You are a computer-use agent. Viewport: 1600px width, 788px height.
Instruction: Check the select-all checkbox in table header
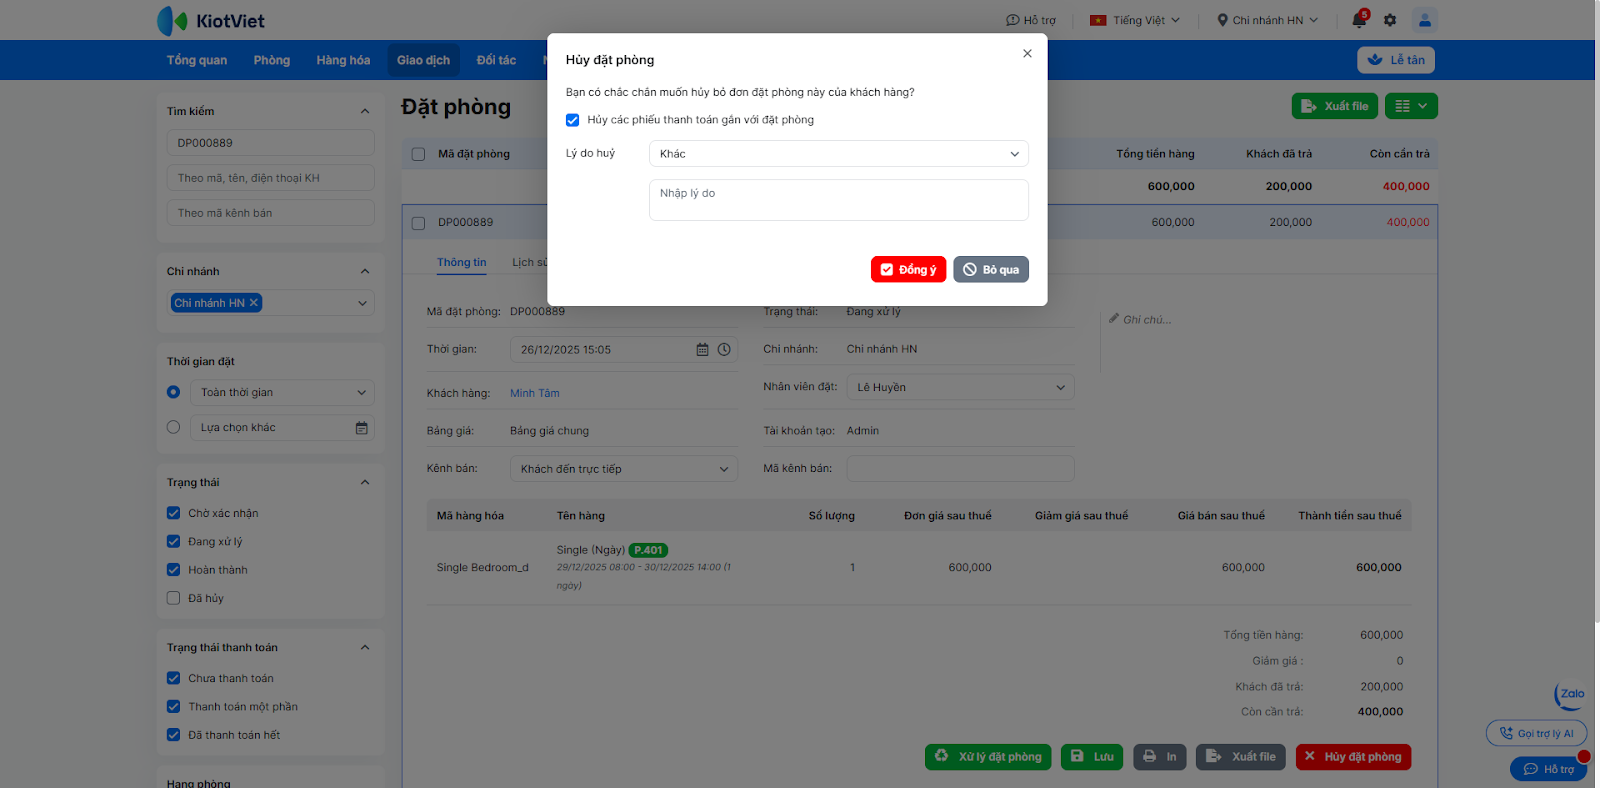419,154
